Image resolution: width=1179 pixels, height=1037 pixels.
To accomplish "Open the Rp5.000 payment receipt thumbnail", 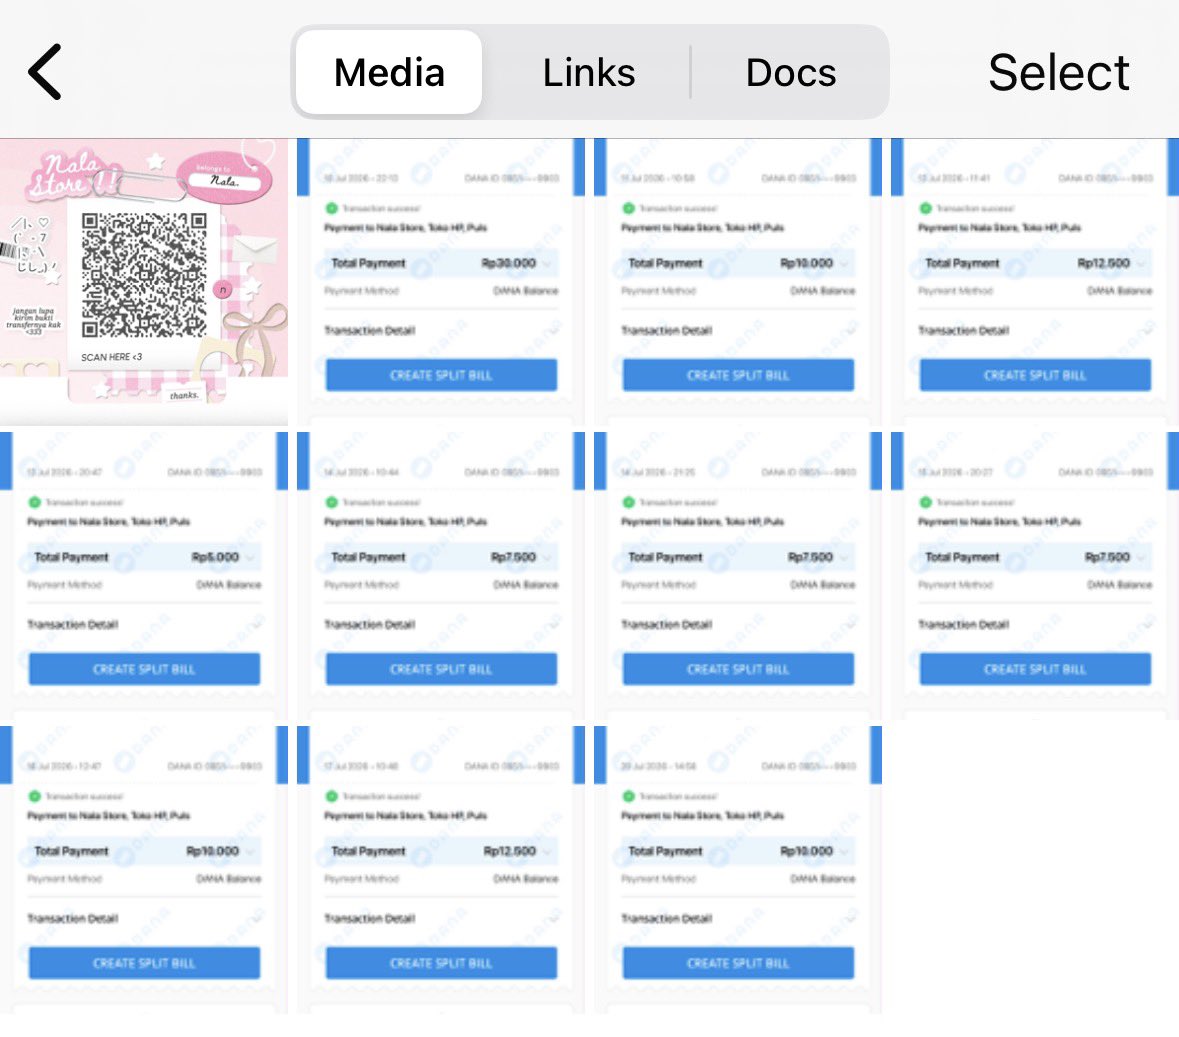I will pos(144,576).
